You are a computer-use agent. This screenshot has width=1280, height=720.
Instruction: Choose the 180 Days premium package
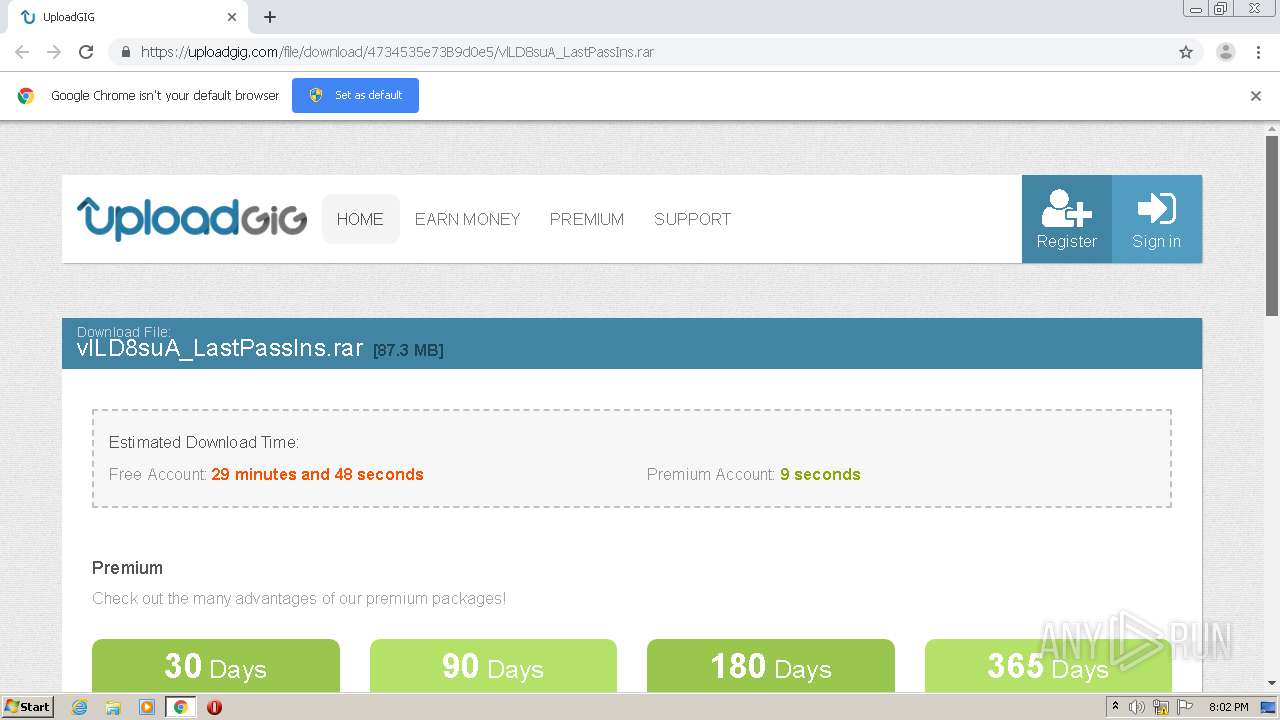click(x=771, y=665)
